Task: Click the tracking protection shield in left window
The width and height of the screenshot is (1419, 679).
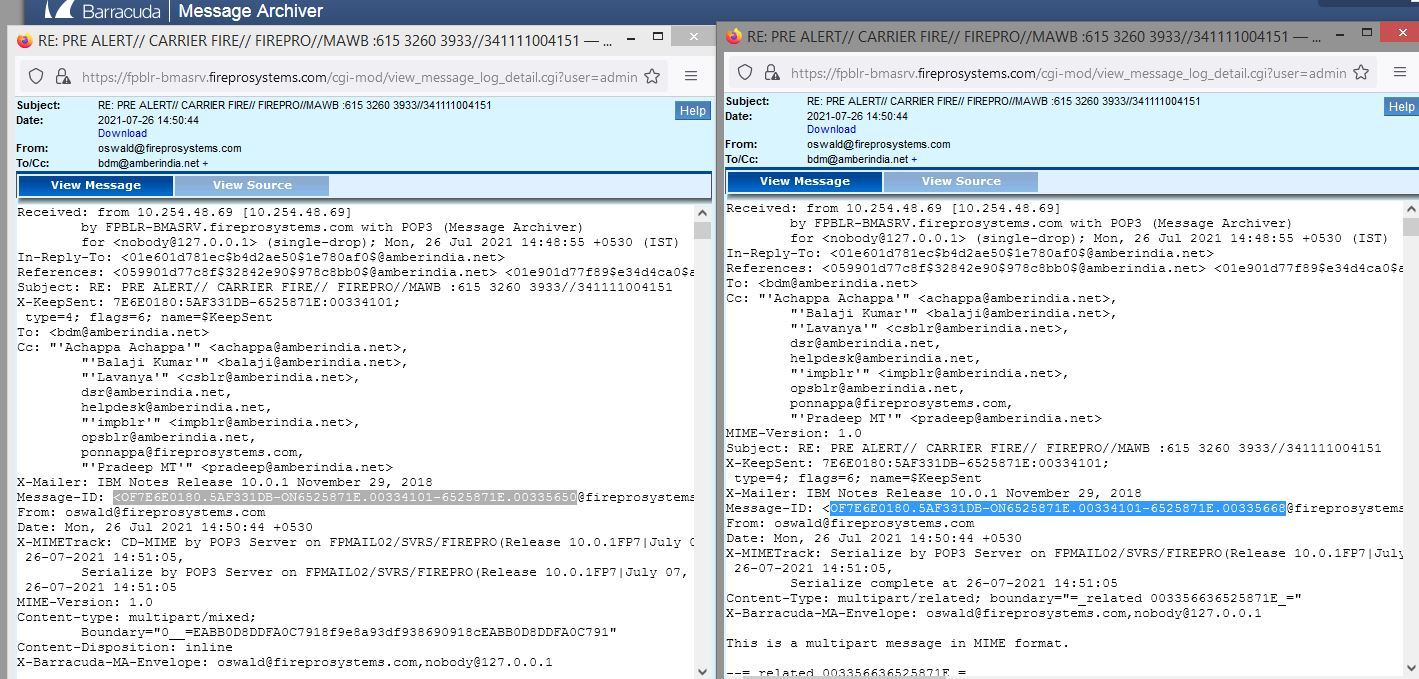Action: [x=36, y=76]
